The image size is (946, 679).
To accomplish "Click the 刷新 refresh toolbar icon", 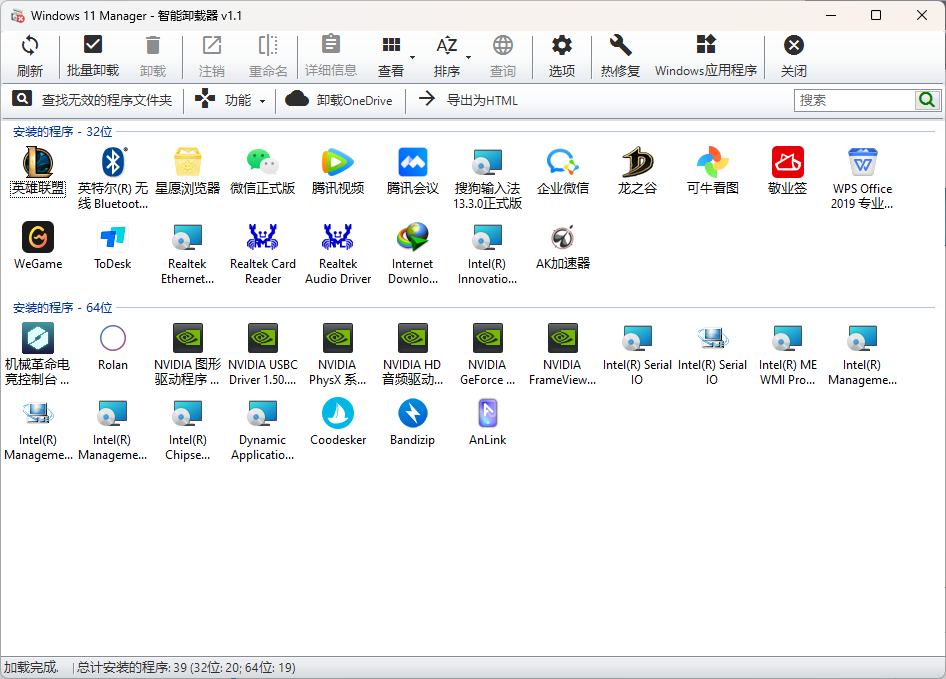I will click(x=30, y=45).
